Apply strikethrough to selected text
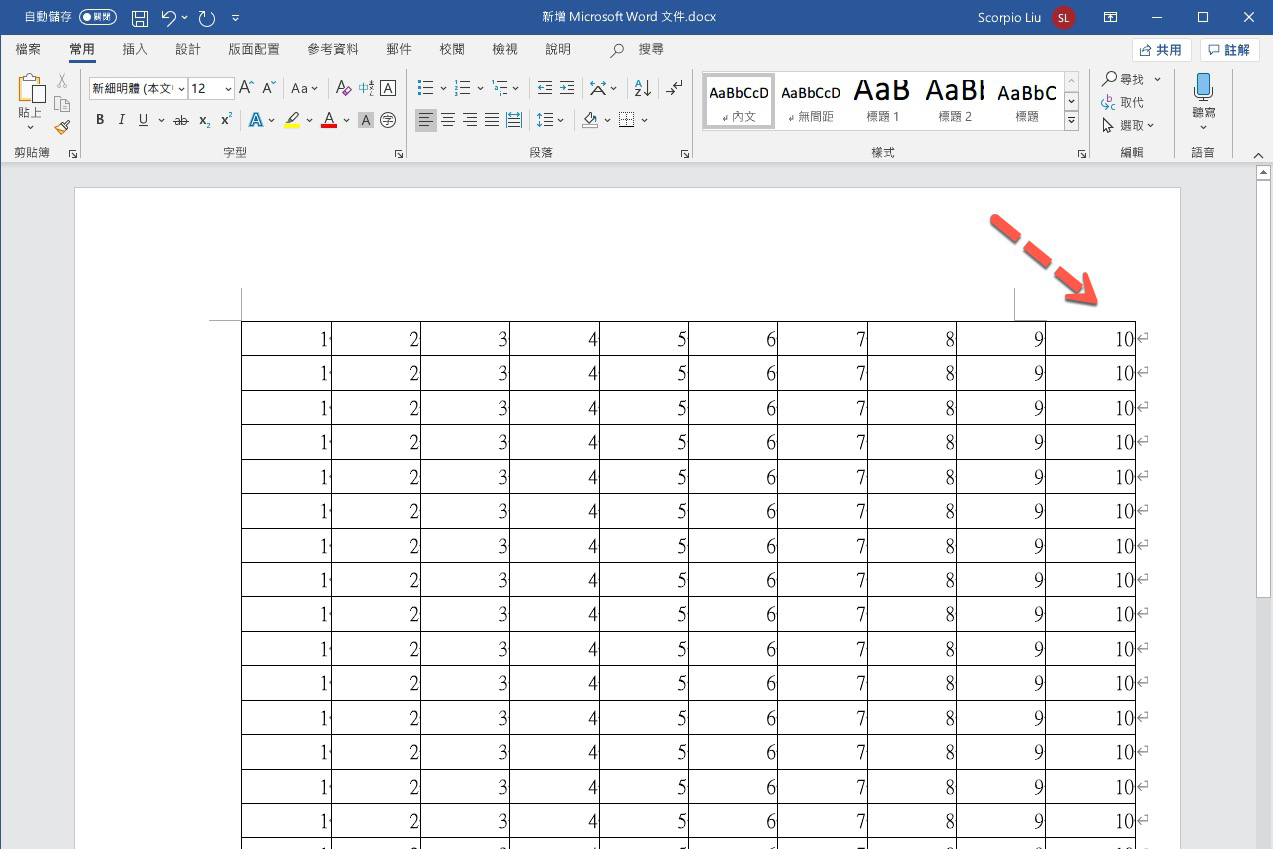Screen dimensions: 1273x849 pyautogui.click(x=181, y=119)
